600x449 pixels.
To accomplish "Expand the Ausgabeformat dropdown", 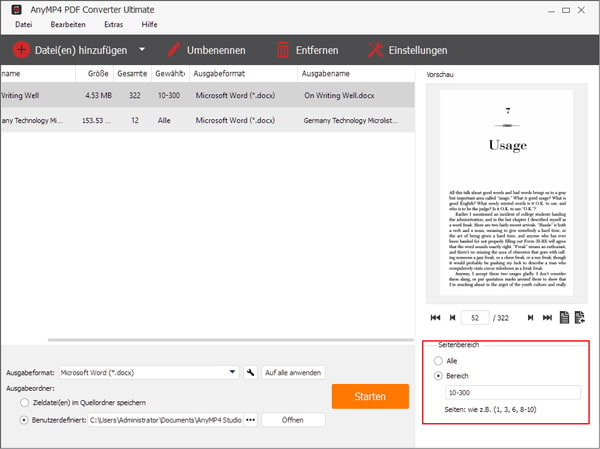I will (232, 372).
